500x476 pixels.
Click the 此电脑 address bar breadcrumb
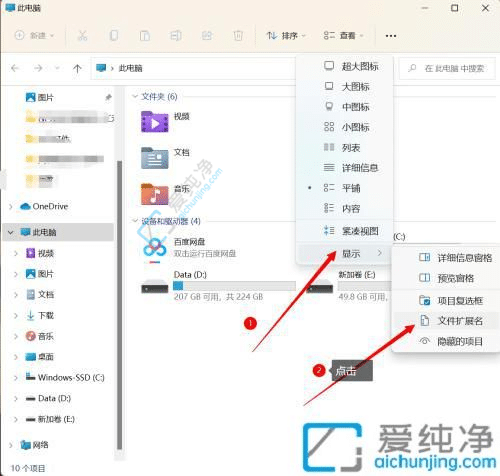point(131,68)
